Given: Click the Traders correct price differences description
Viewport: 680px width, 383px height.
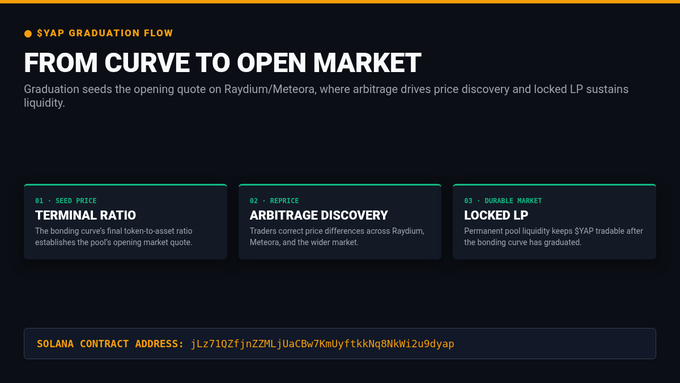Looking at the screenshot, I should [337, 237].
